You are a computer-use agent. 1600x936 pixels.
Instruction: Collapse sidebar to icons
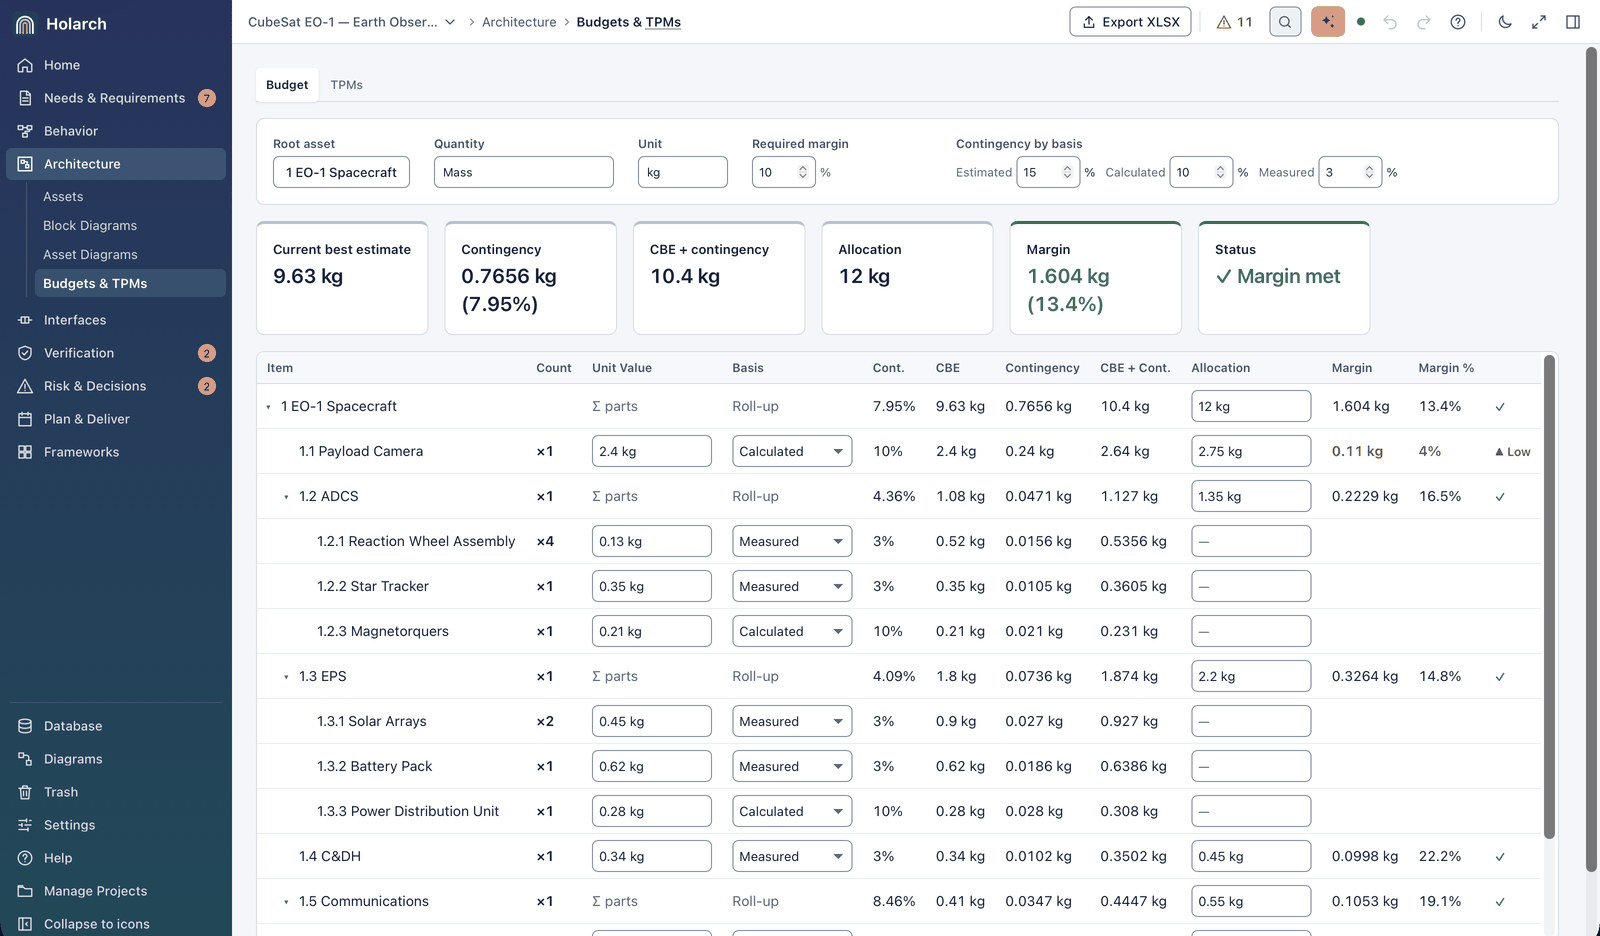click(x=116, y=924)
